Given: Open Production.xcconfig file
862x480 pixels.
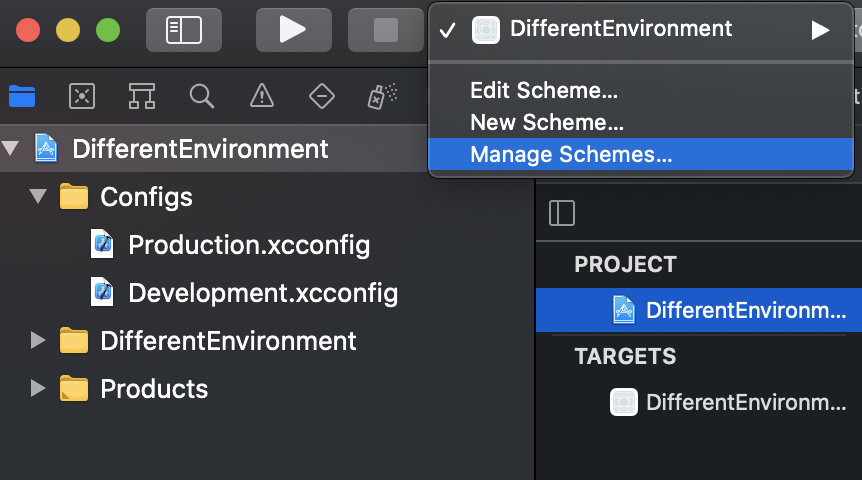Looking at the screenshot, I should [x=249, y=245].
